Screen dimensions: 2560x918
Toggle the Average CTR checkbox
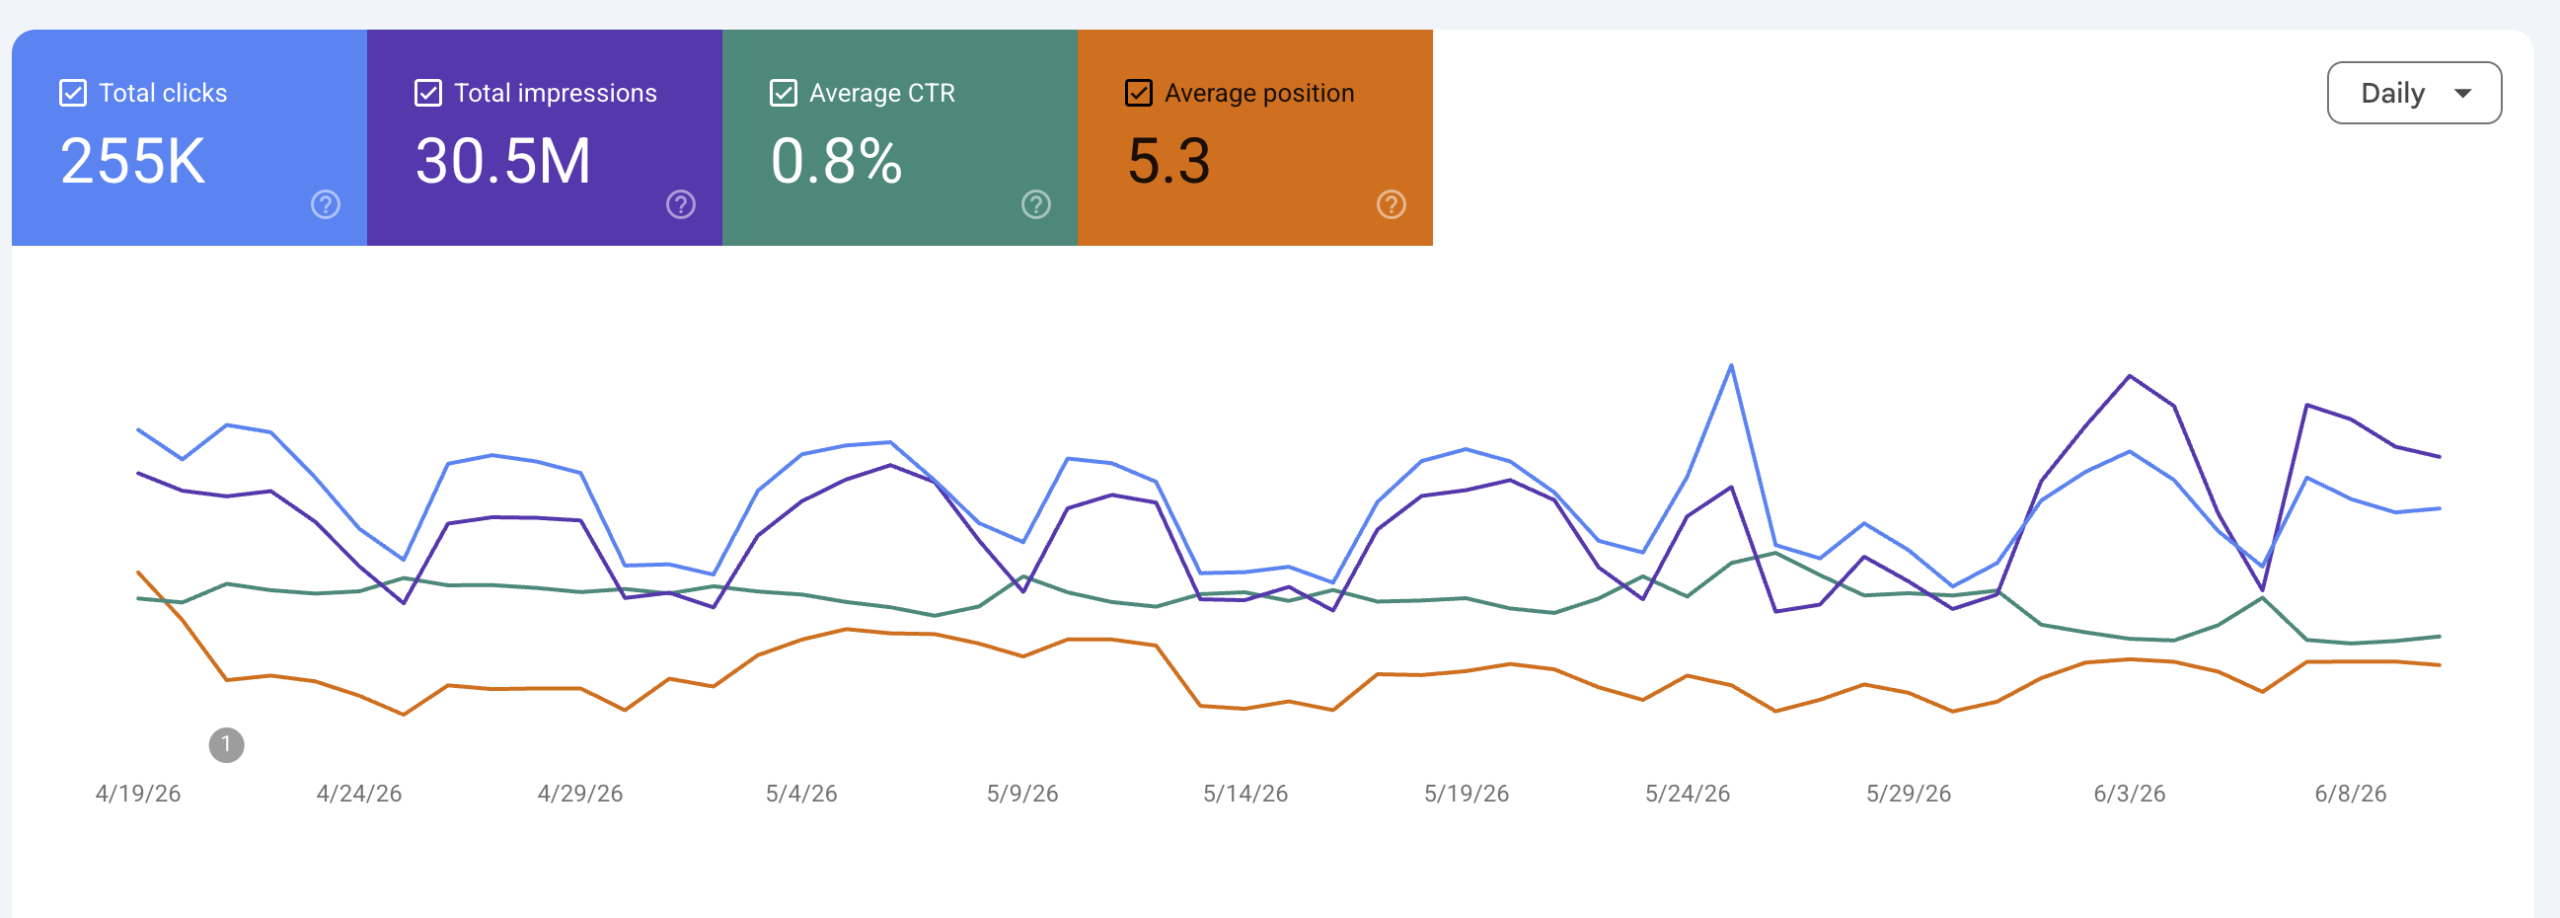click(x=783, y=93)
